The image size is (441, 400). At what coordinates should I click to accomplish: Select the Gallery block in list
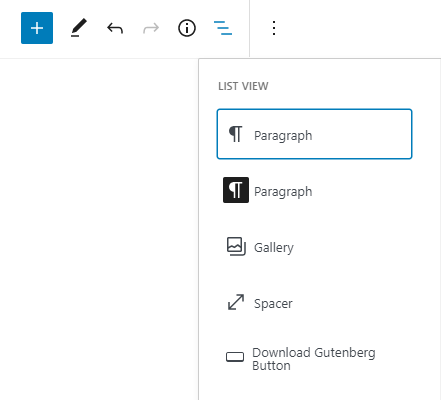click(x=314, y=247)
